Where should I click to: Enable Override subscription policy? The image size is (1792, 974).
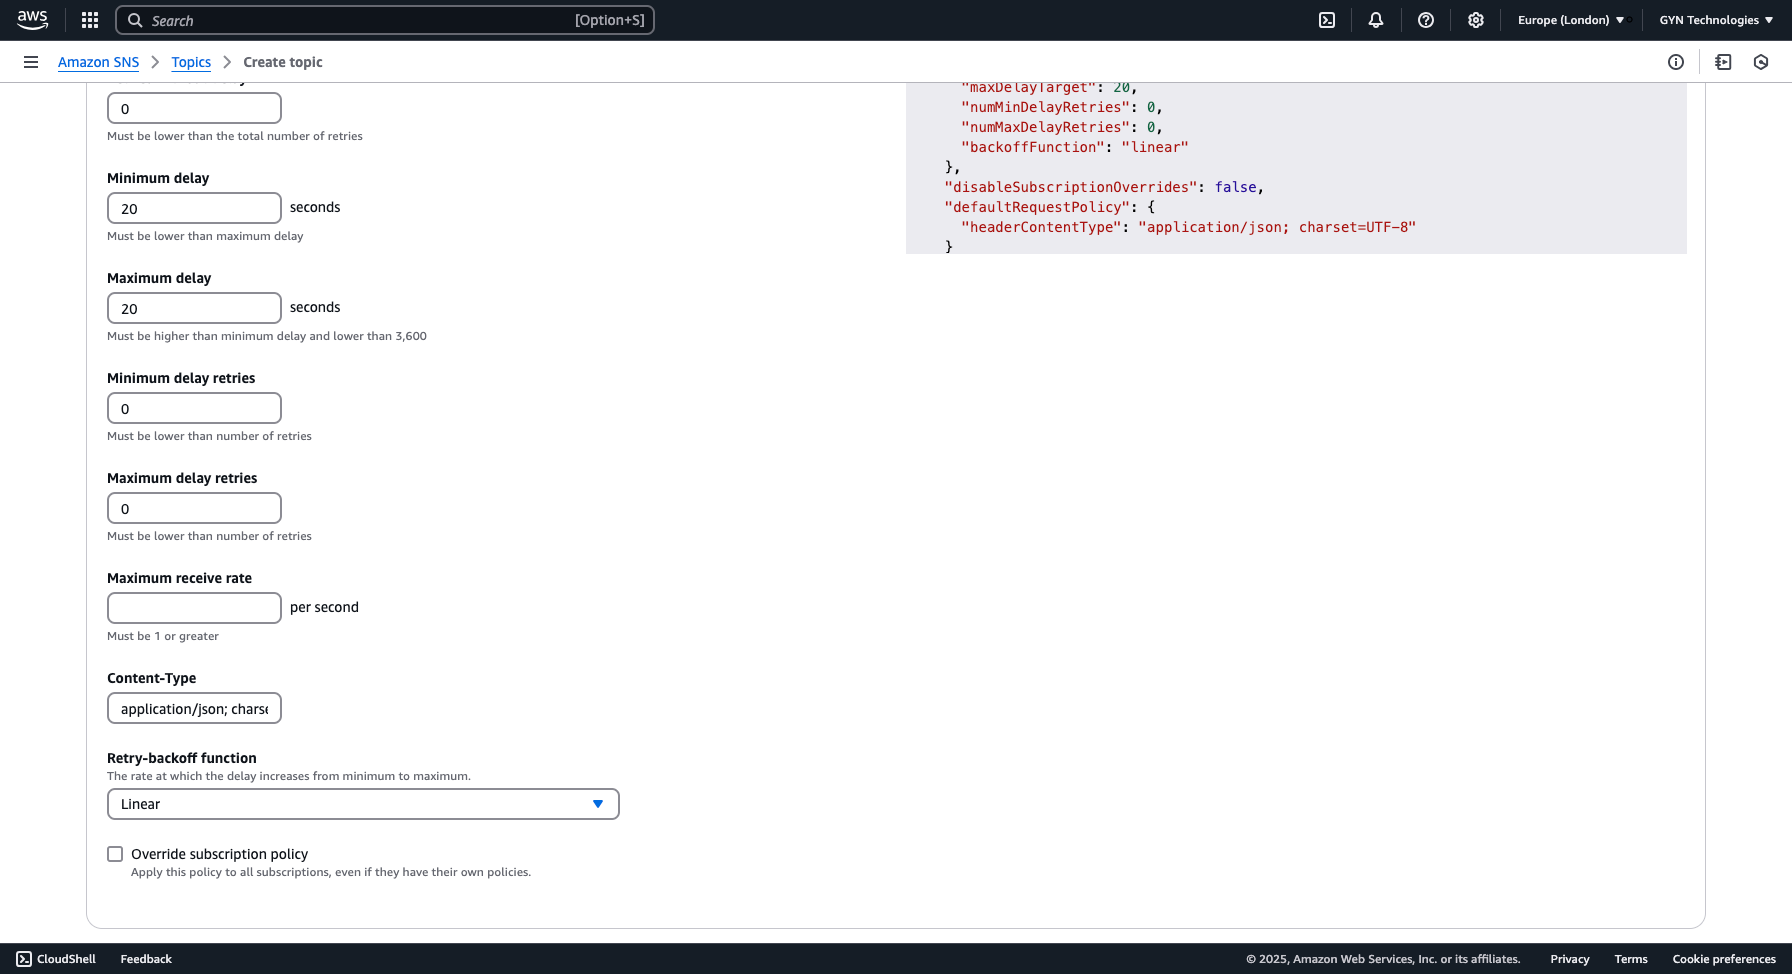click(x=115, y=853)
